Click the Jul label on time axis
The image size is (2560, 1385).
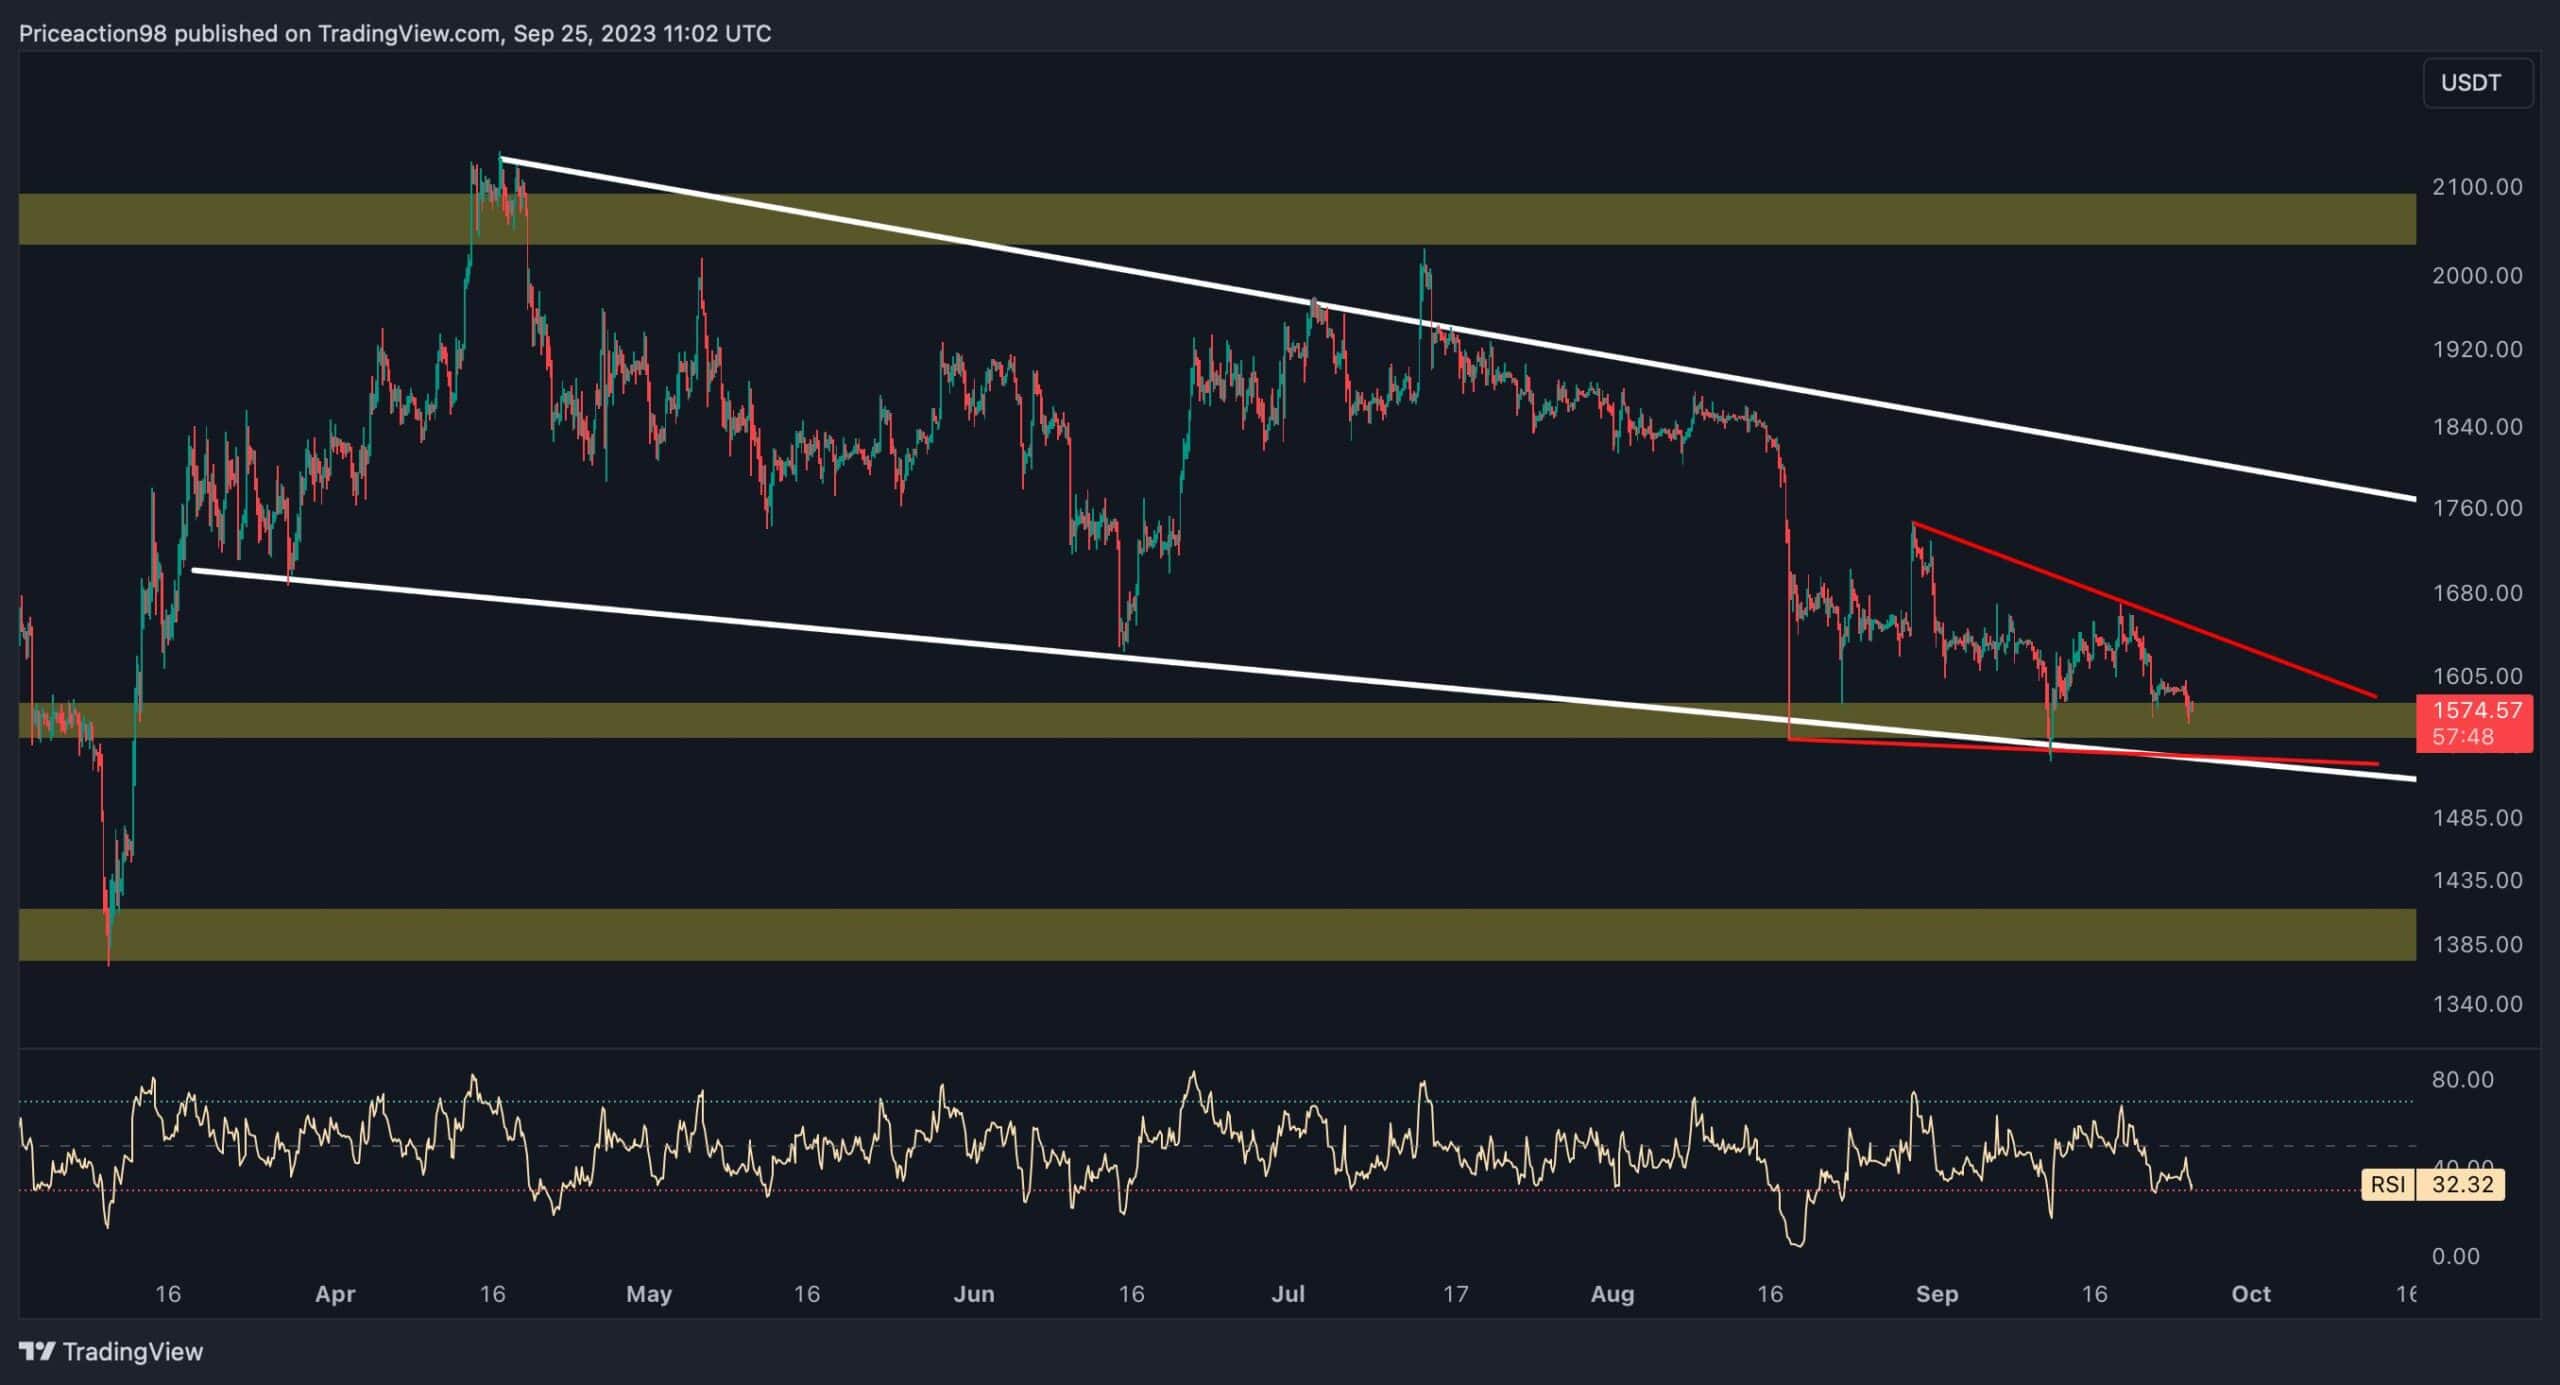pyautogui.click(x=1288, y=1294)
